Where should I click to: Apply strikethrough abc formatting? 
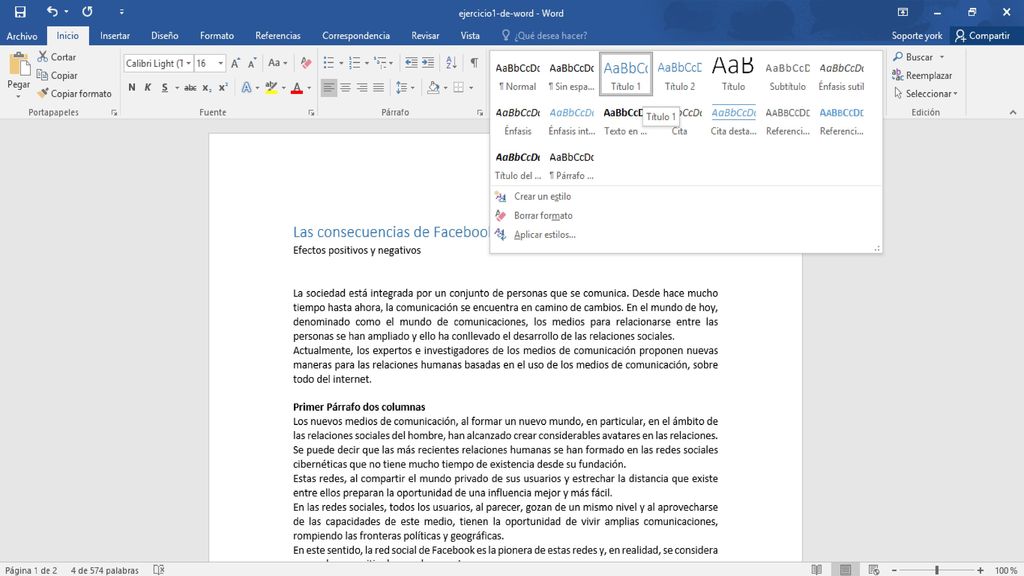click(190, 88)
